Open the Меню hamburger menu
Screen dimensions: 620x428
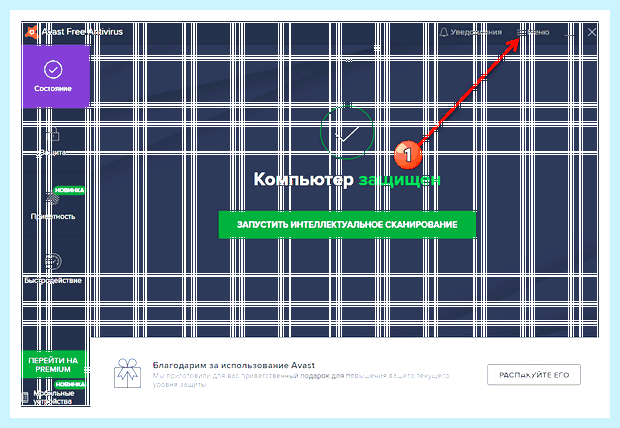pyautogui.click(x=533, y=32)
